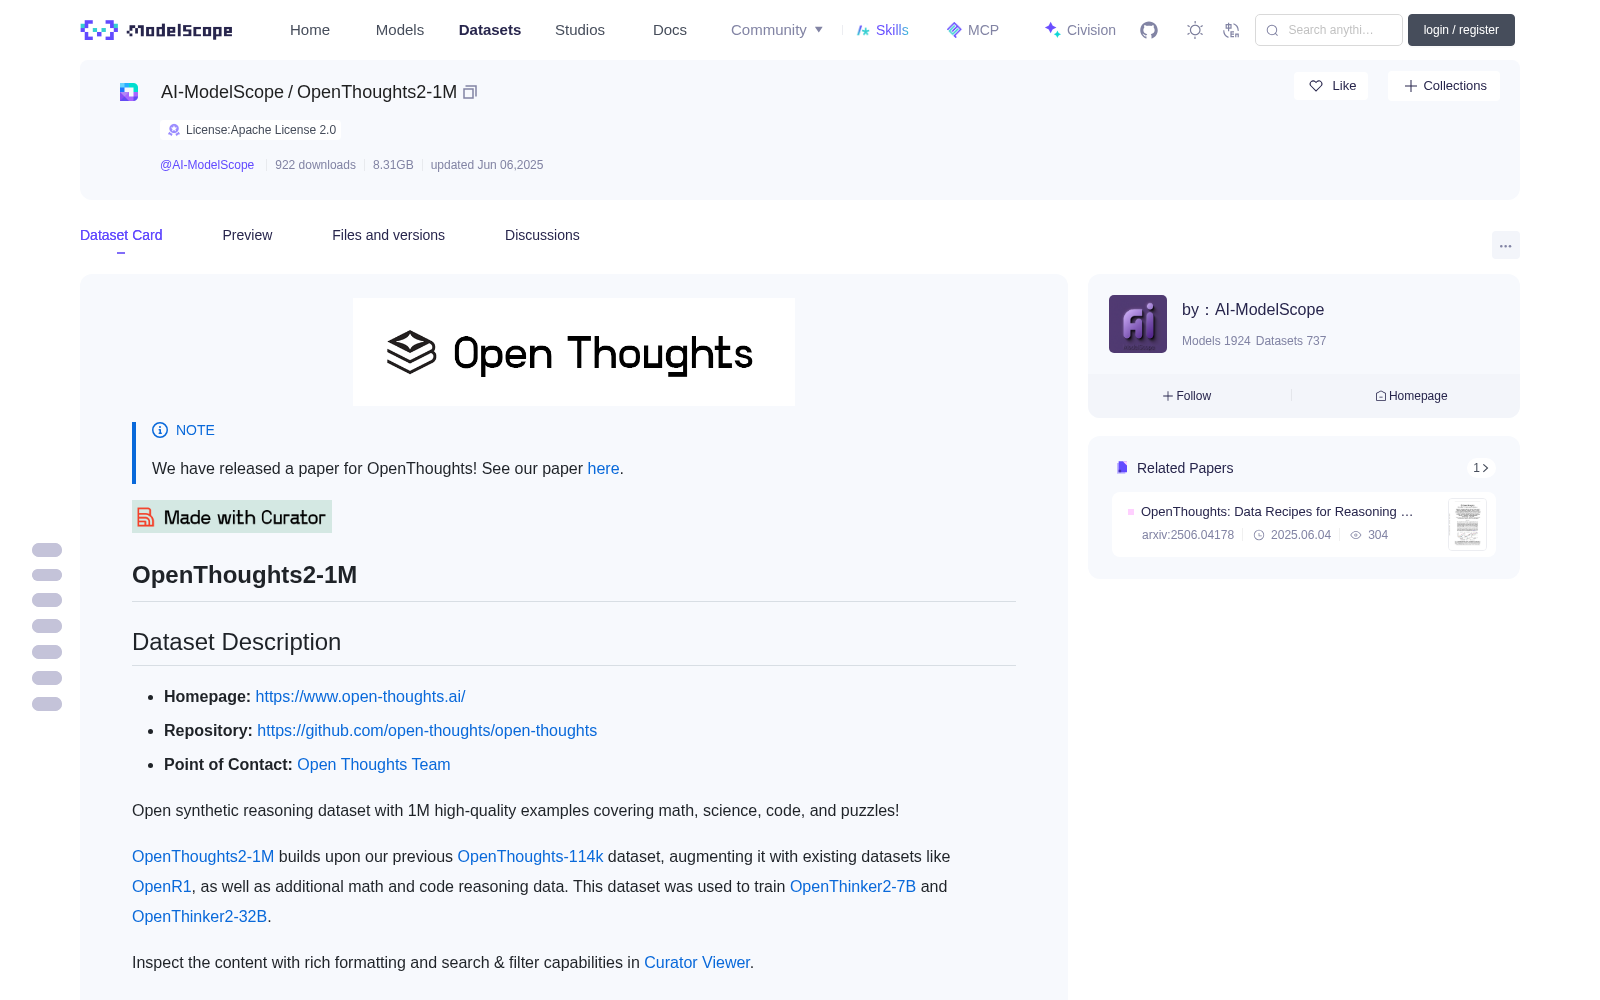This screenshot has height=1000, width=1600.
Task: Open the open-thoughts.ai homepage link
Action: [360, 696]
